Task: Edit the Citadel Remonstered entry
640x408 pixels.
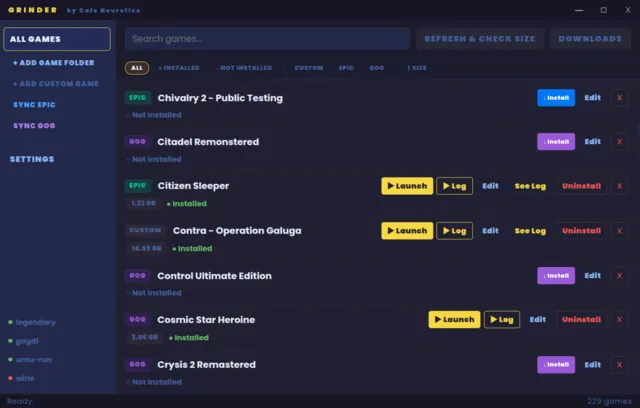Action: [593, 142]
